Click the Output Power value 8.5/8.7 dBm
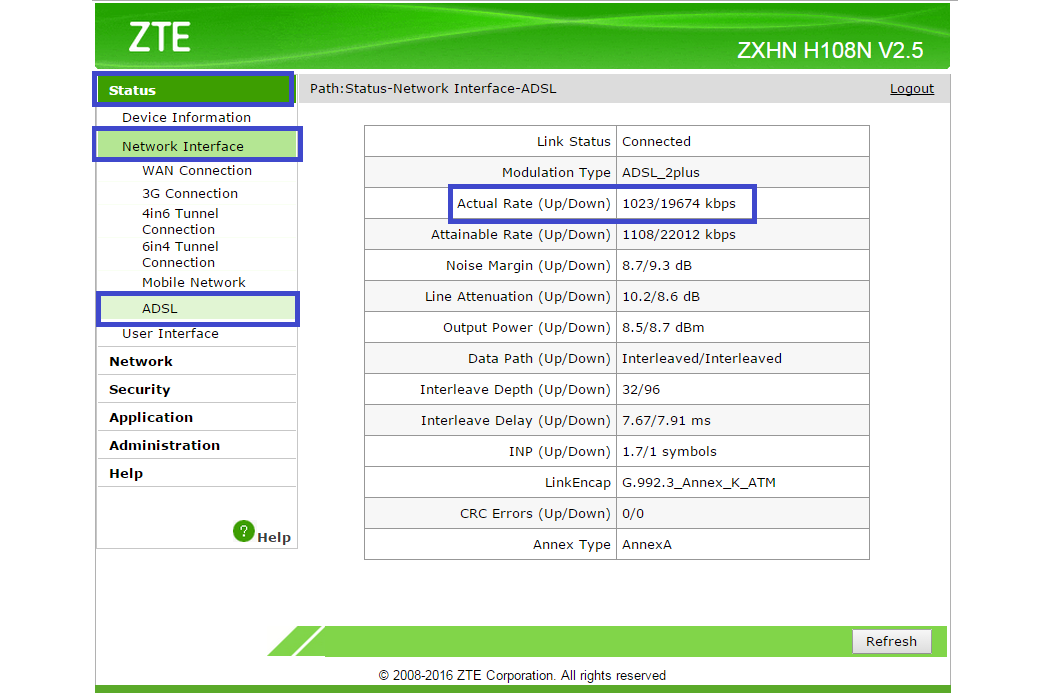The width and height of the screenshot is (1050, 695). pos(663,328)
